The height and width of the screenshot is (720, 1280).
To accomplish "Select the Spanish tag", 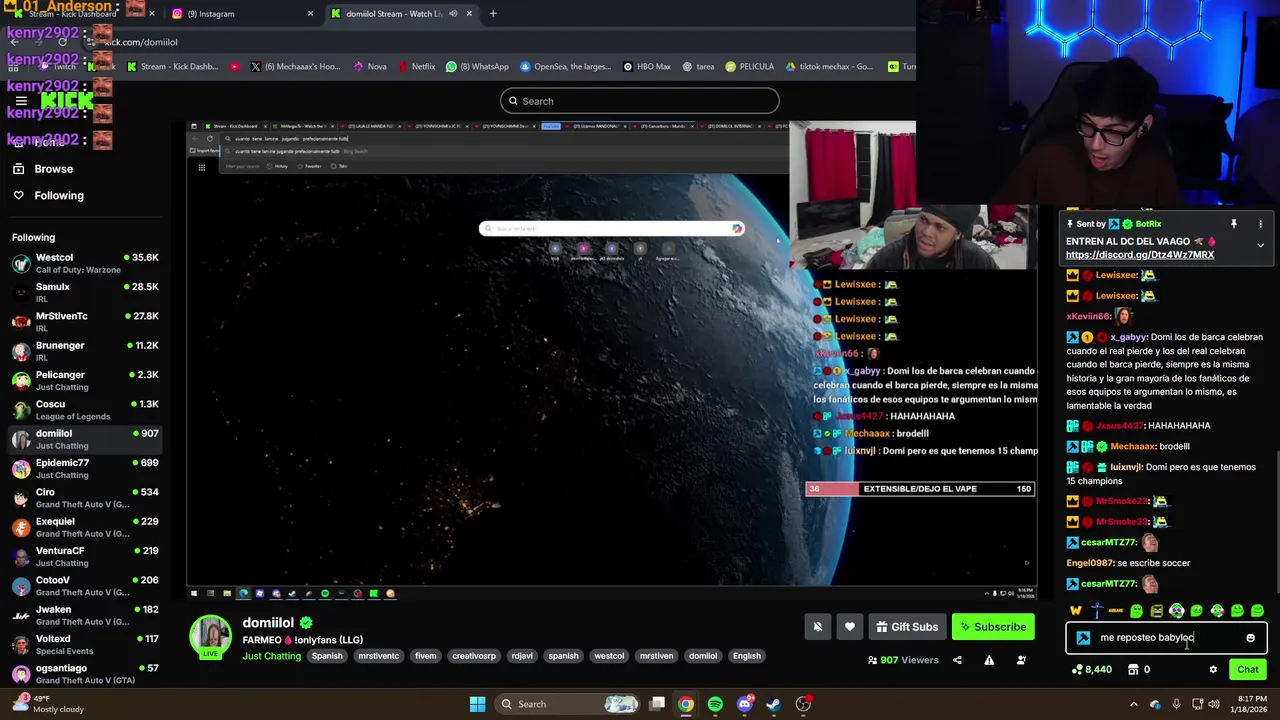I will (x=327, y=656).
